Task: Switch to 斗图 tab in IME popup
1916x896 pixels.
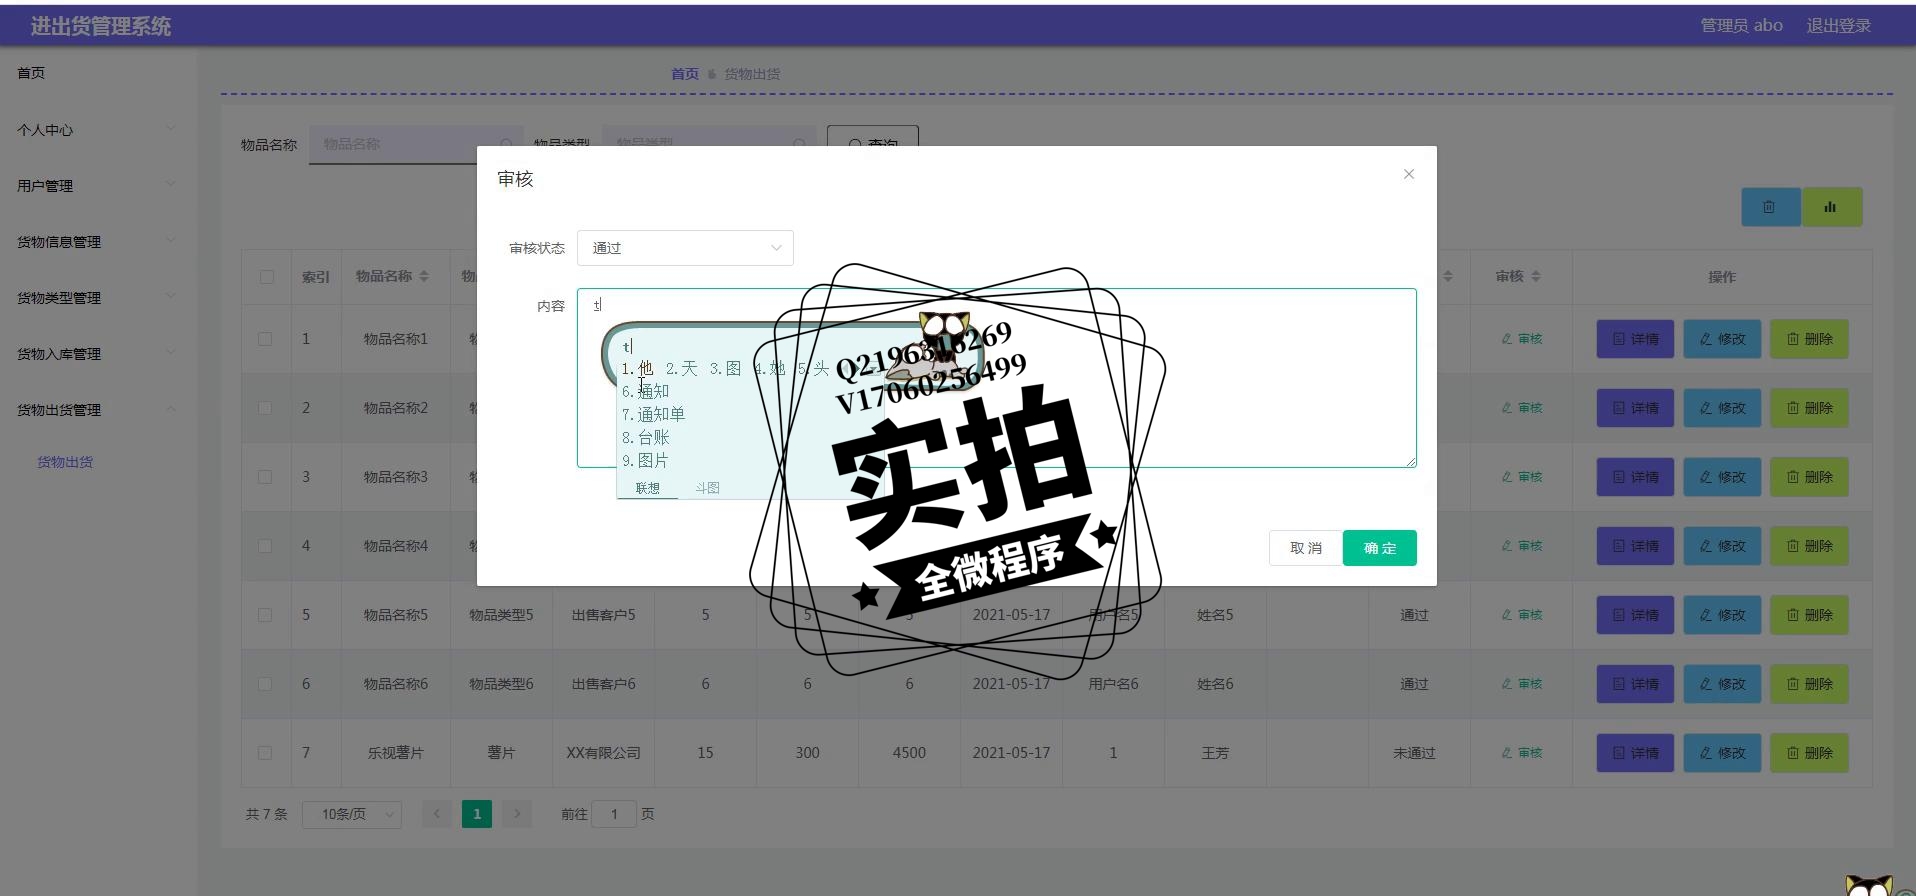Action: coord(708,488)
